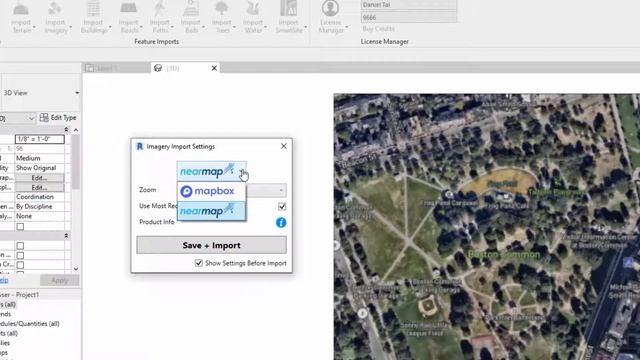640x360 pixels.
Task: Click the Show Original property value
Action: 40,168
